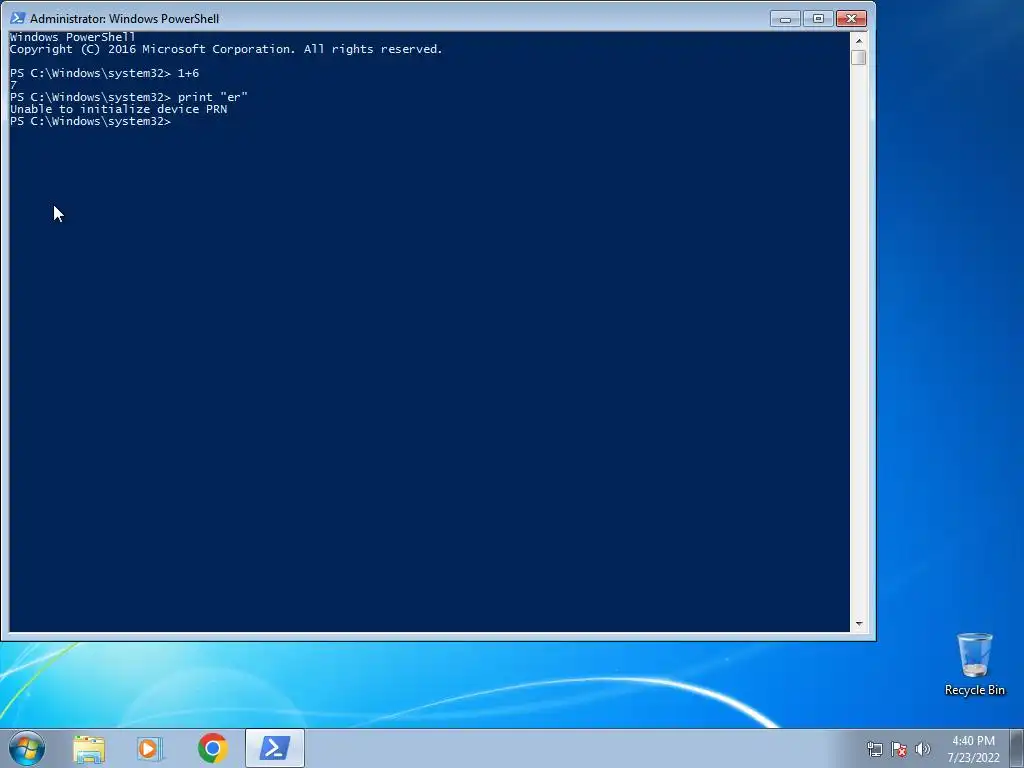The height and width of the screenshot is (768, 1024).
Task: Maximize the PowerShell window
Action: click(818, 19)
